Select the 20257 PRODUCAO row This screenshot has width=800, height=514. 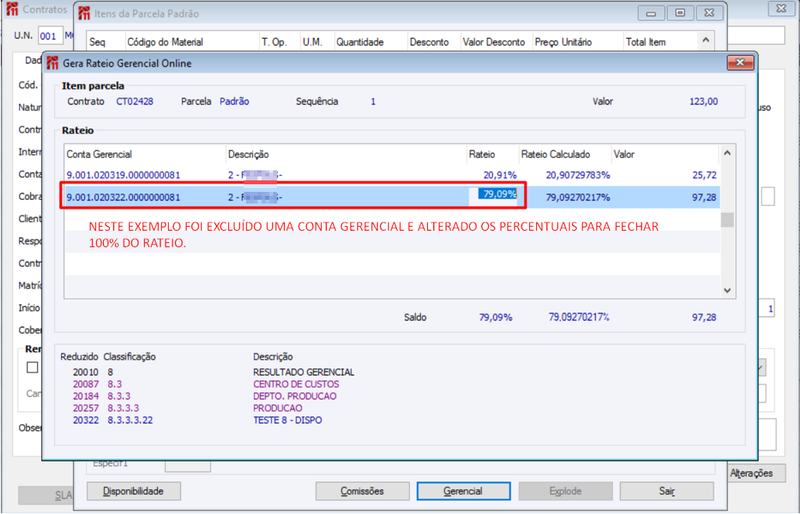(187, 408)
